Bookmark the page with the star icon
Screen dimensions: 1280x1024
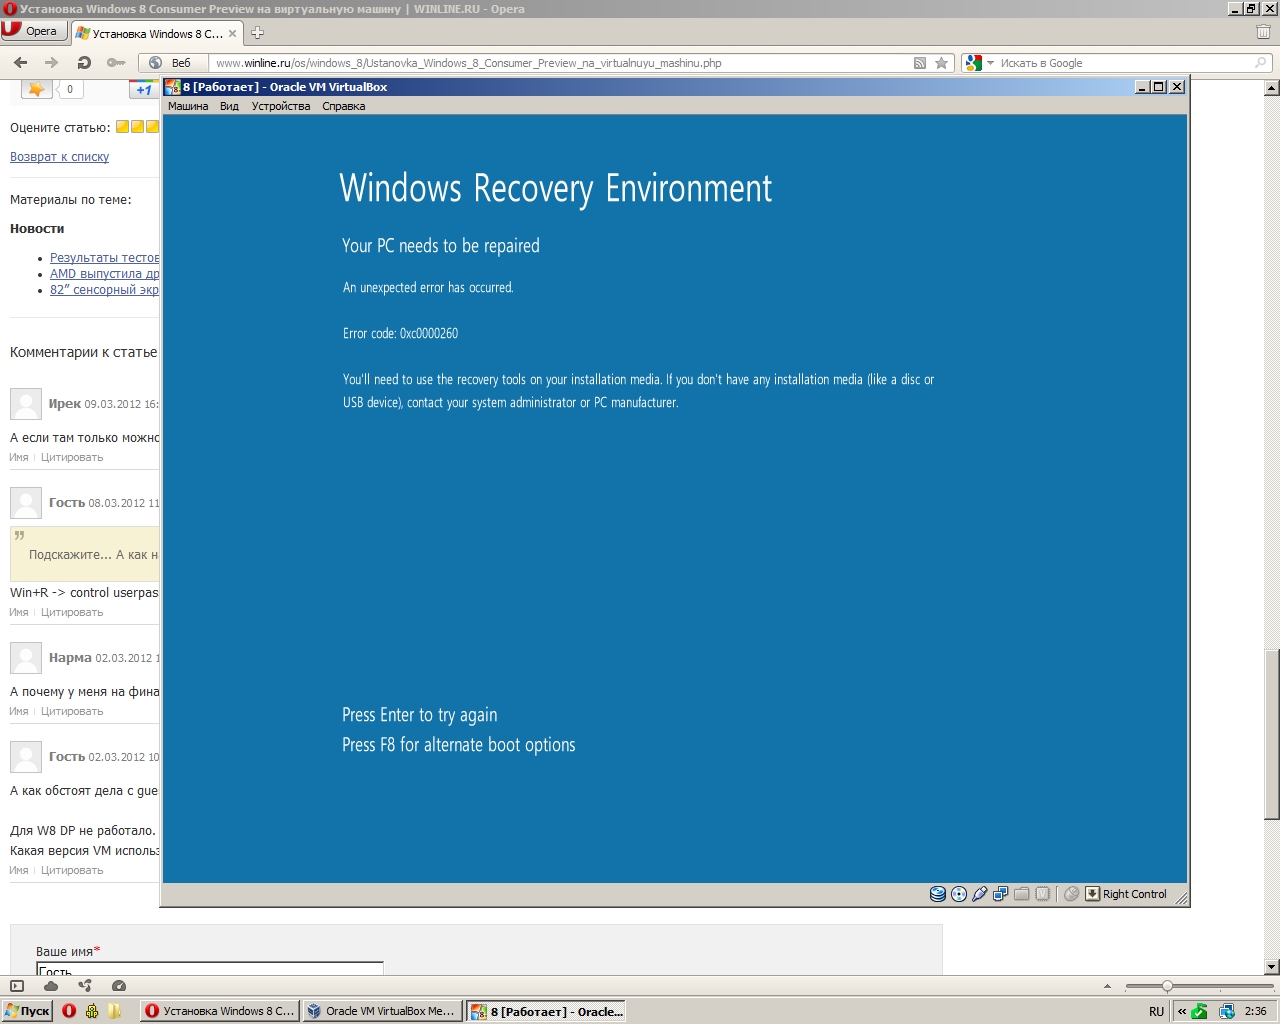[941, 63]
